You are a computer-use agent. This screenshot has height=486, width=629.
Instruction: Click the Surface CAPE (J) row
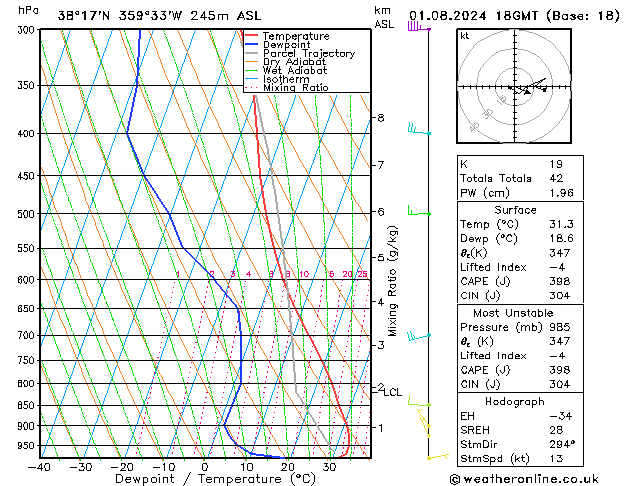pyautogui.click(x=520, y=281)
